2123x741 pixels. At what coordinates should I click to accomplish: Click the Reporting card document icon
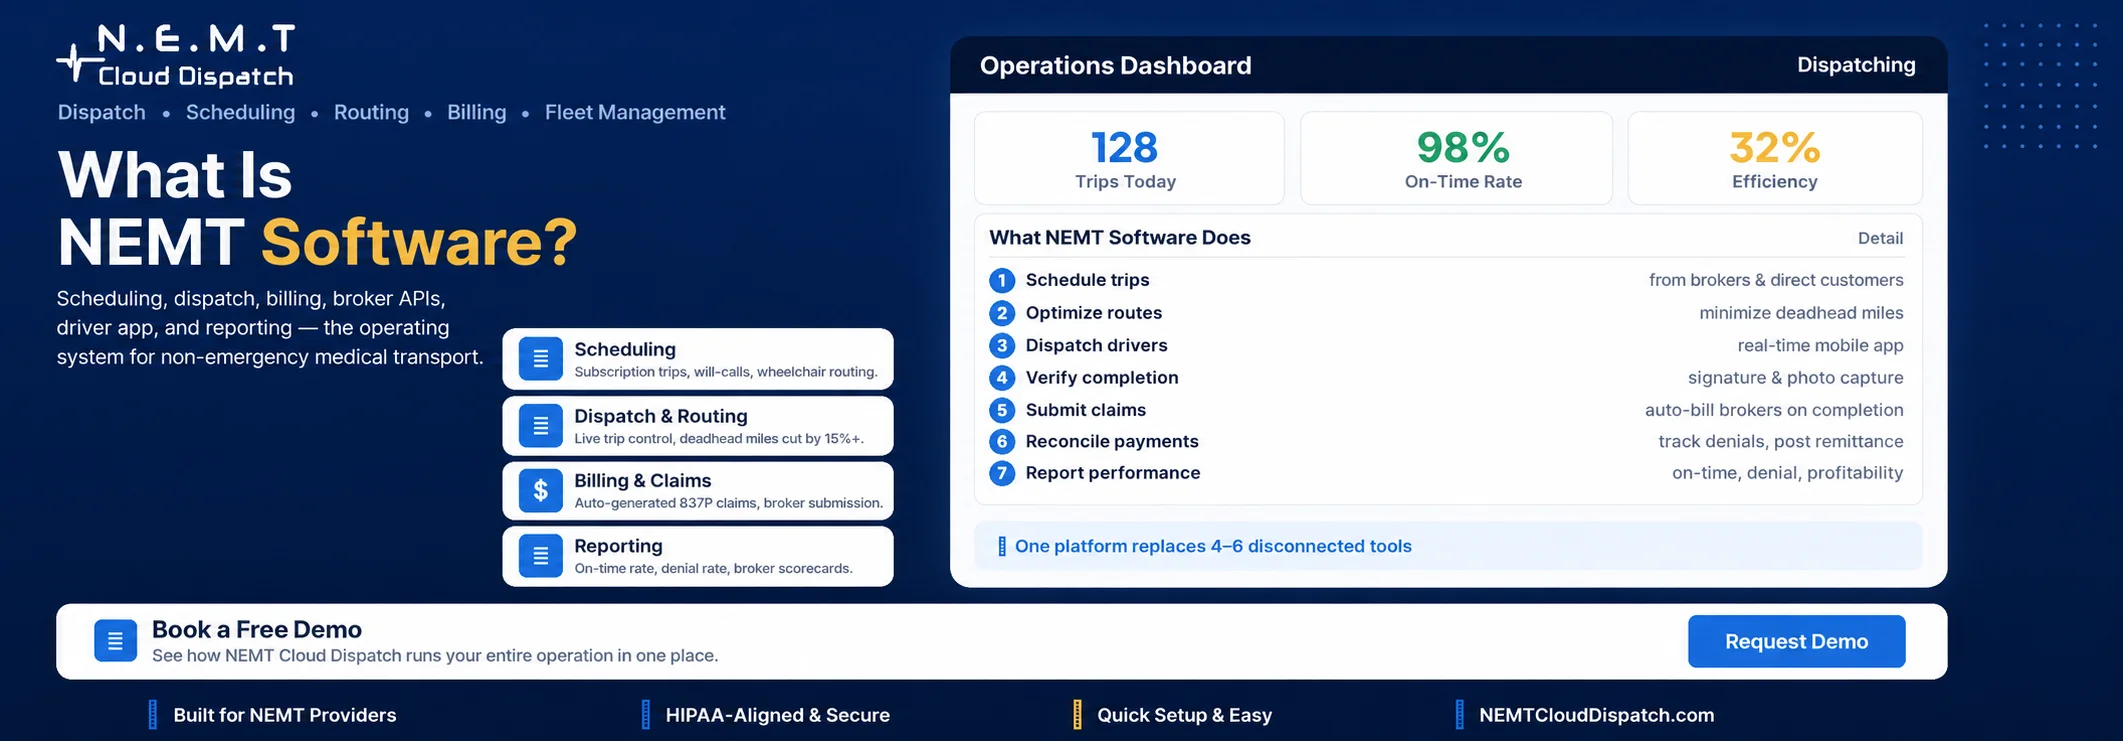click(x=541, y=556)
